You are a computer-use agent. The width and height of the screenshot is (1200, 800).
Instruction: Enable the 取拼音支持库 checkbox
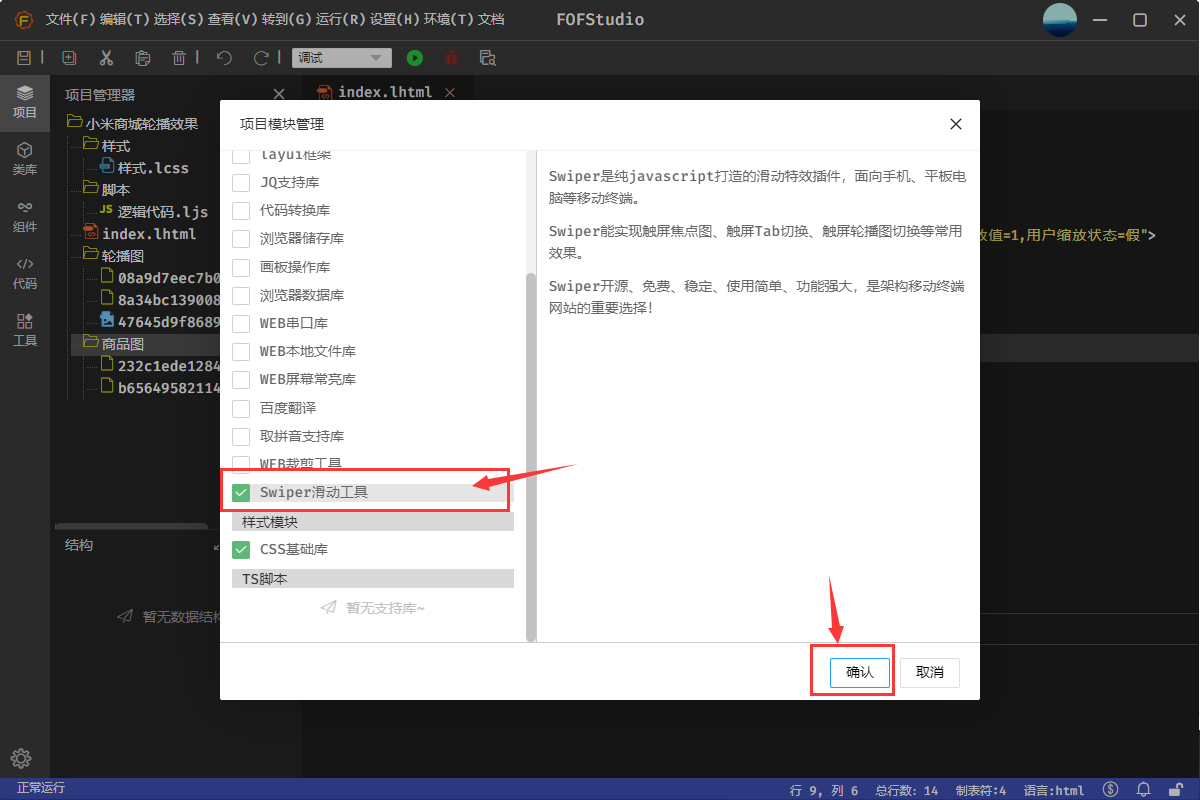(241, 437)
